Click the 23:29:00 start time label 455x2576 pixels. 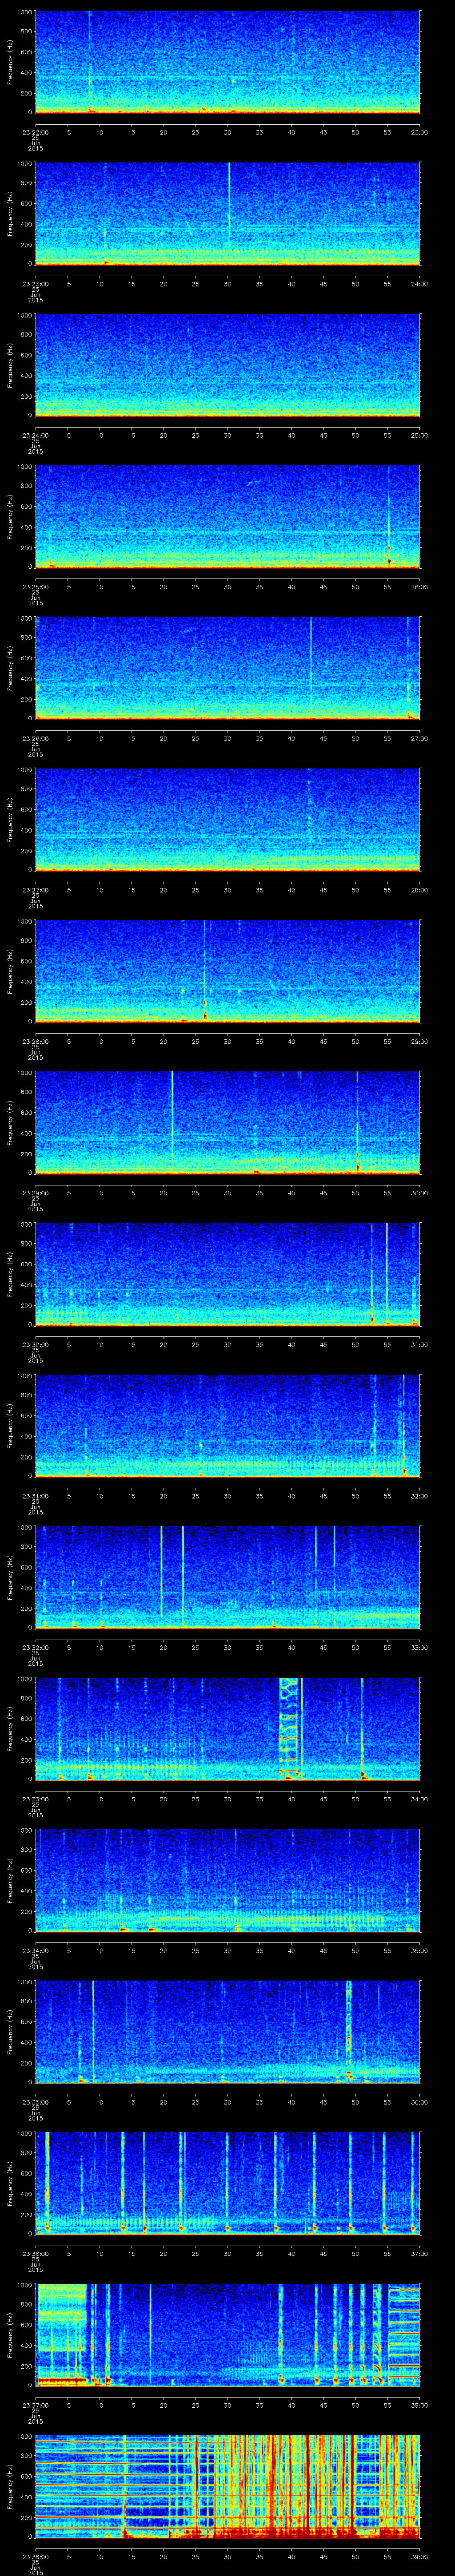coord(35,1192)
